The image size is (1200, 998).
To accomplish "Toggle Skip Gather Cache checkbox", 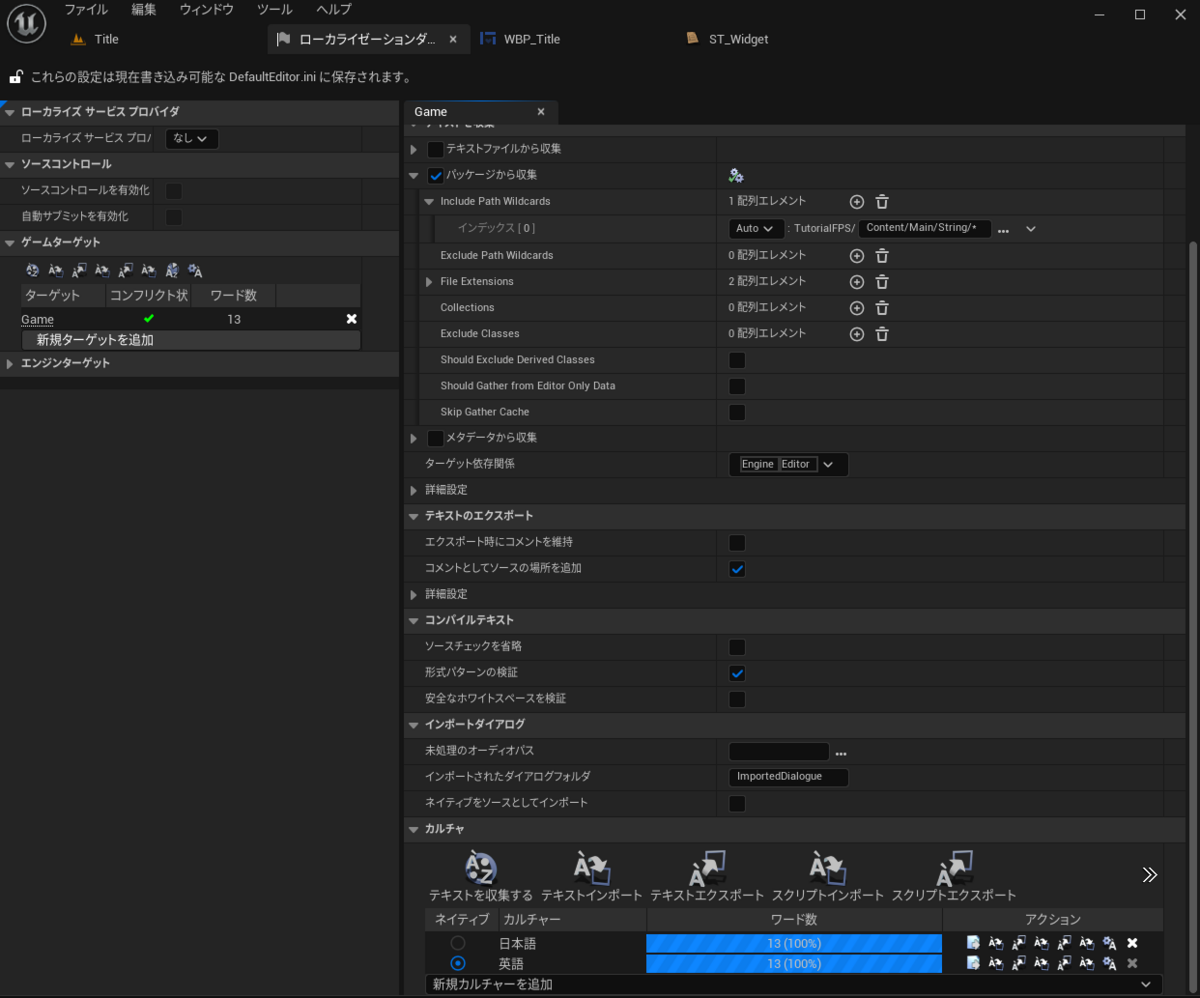I will click(737, 412).
